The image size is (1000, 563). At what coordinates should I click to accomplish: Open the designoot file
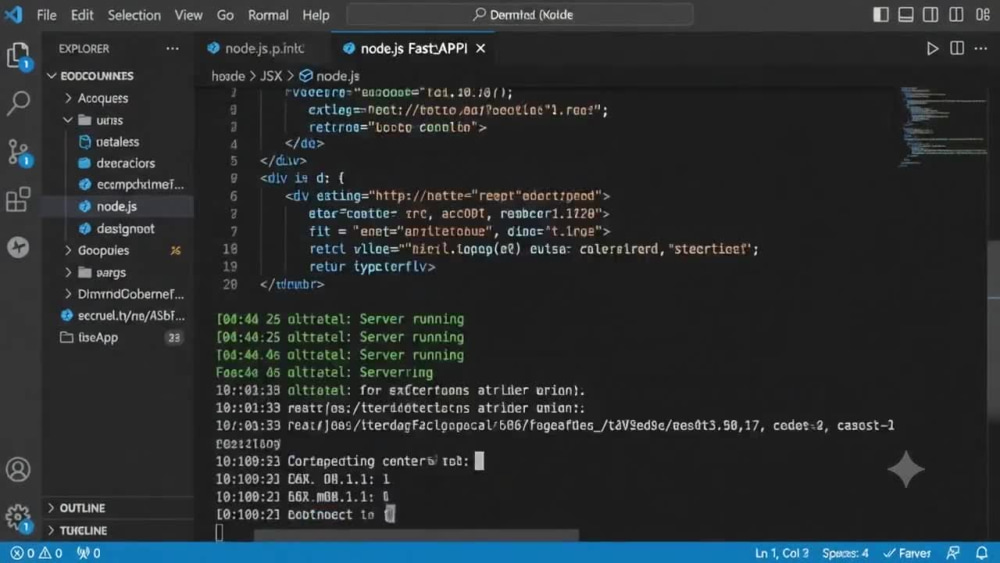[x=125, y=228]
